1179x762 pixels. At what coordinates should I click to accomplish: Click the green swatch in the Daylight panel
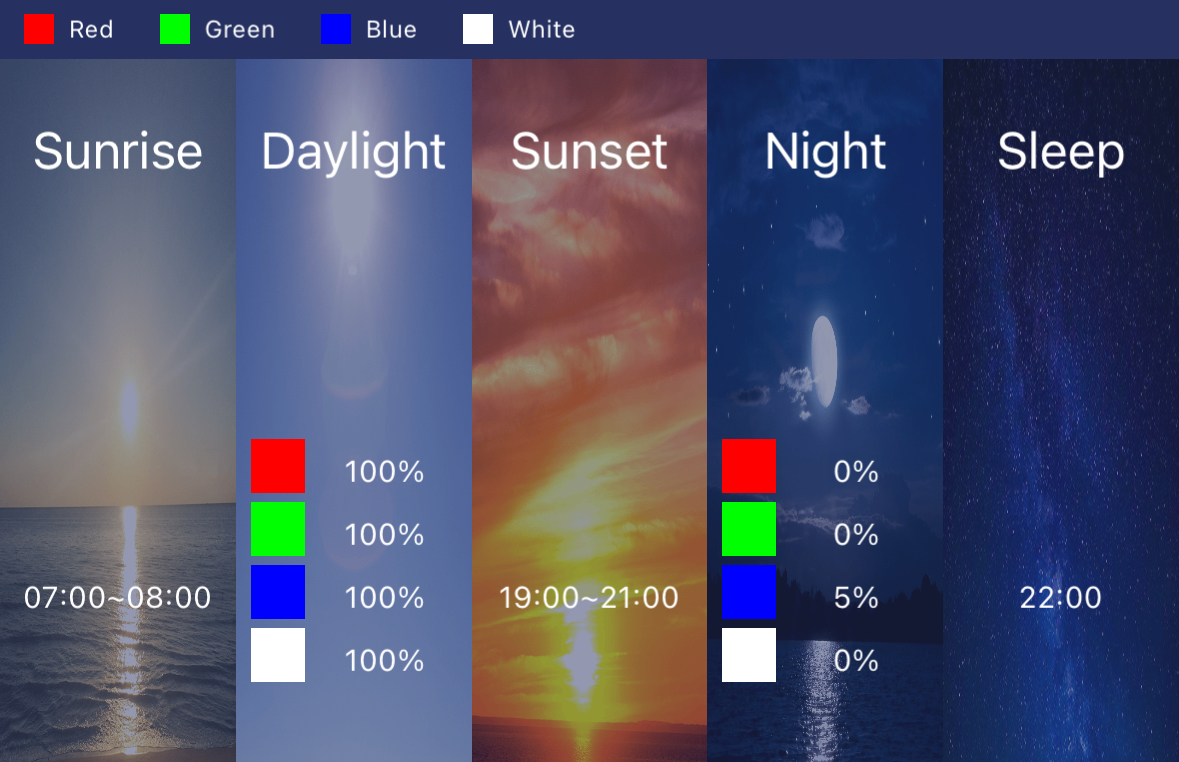coord(278,529)
